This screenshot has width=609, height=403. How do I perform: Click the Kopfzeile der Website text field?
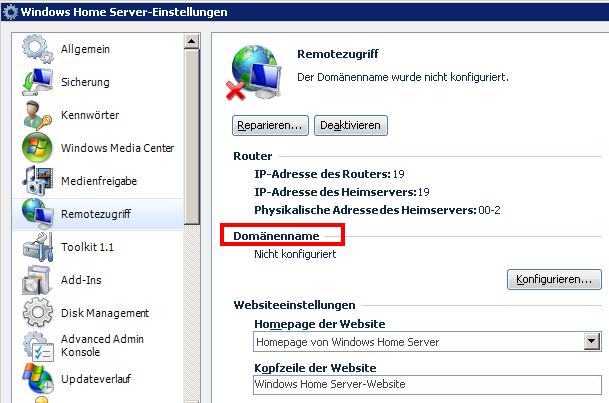click(427, 385)
